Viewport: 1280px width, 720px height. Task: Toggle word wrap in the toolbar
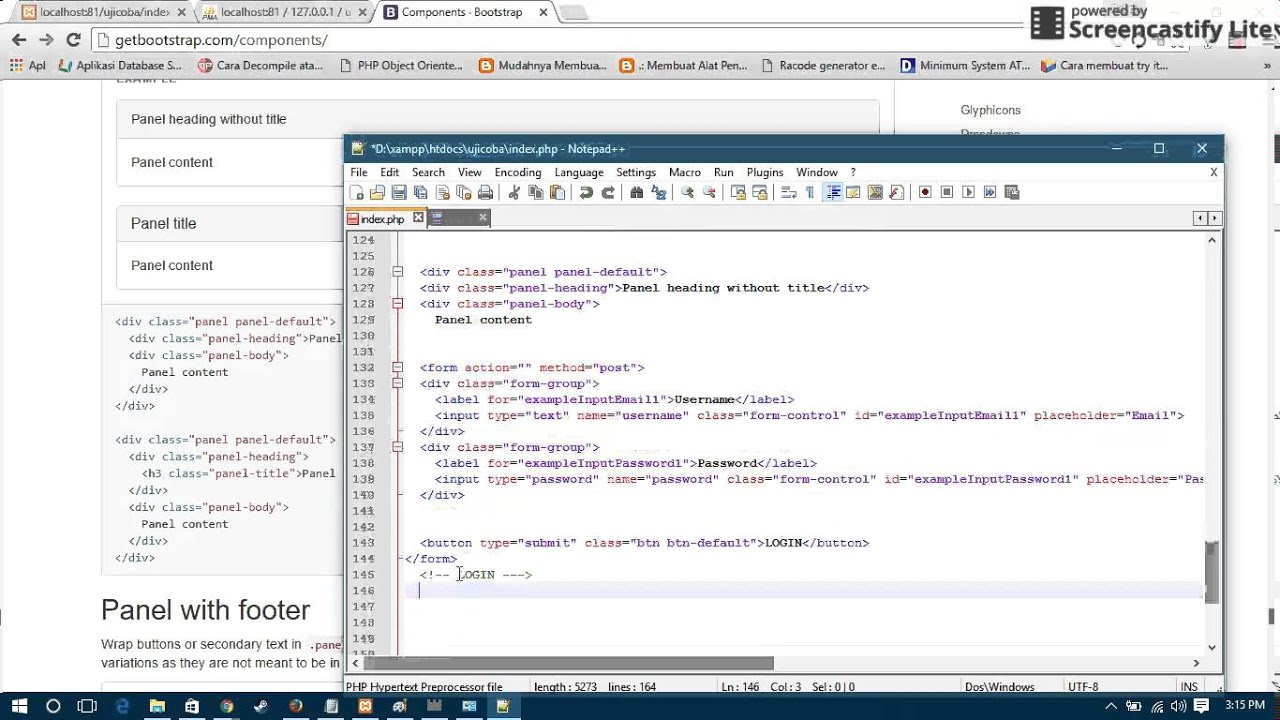coord(788,192)
